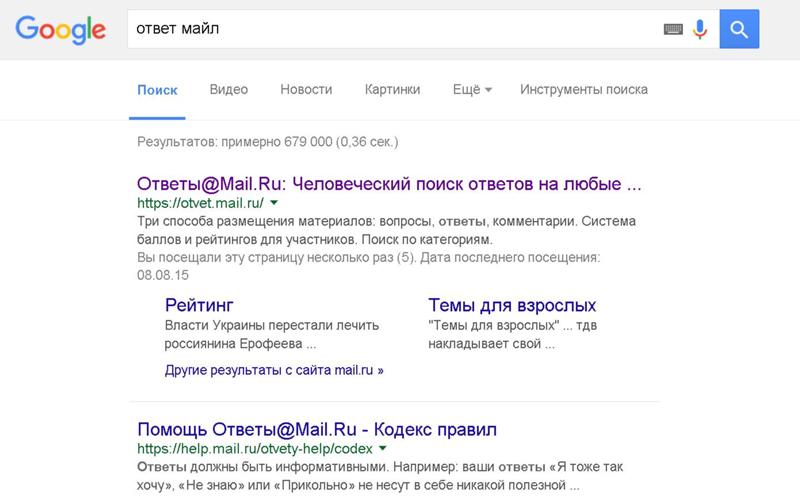Click the visit date '08.08.15' text
The height and width of the screenshot is (497, 800).
coord(163,276)
